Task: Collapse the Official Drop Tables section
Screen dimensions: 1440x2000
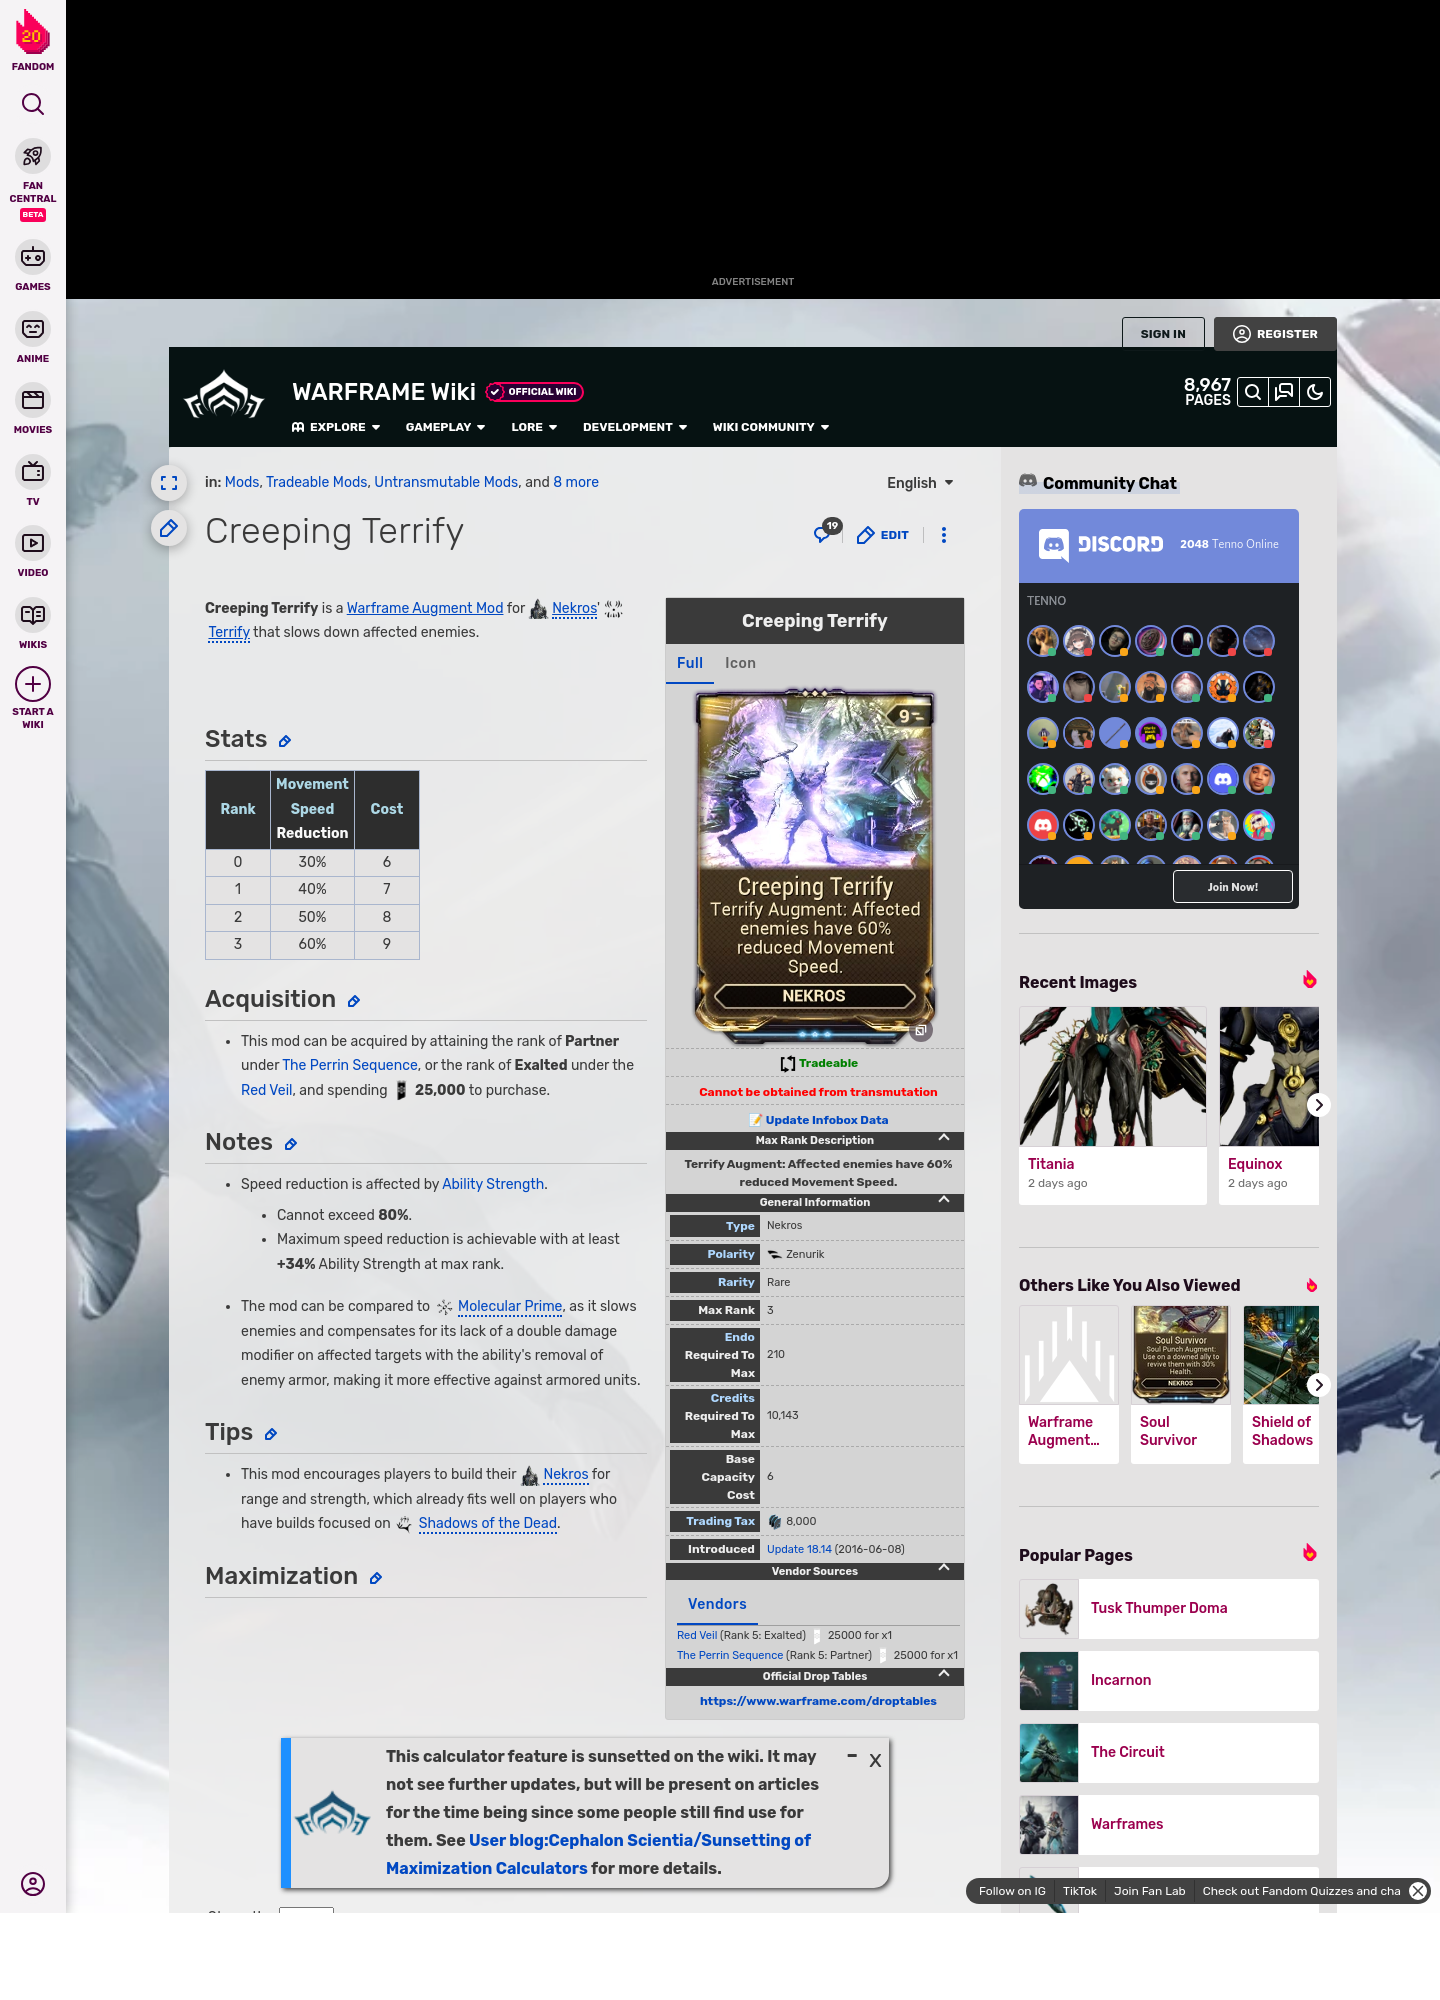Action: pyautogui.click(x=944, y=1675)
